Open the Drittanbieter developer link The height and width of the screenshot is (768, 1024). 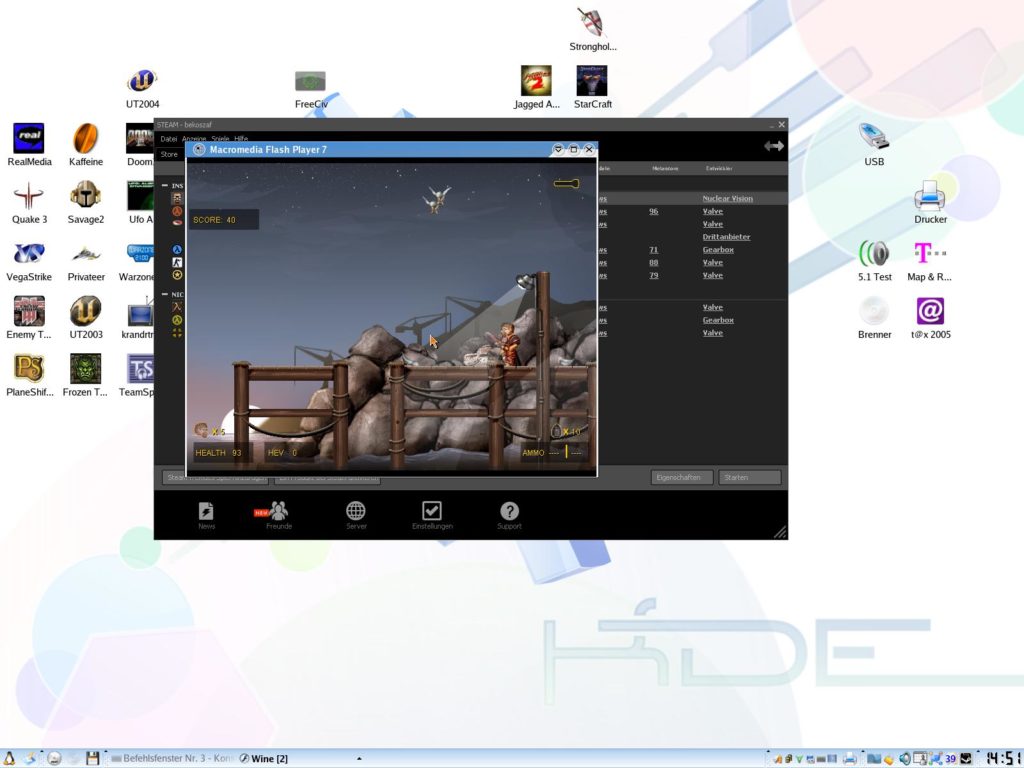[x=726, y=237]
